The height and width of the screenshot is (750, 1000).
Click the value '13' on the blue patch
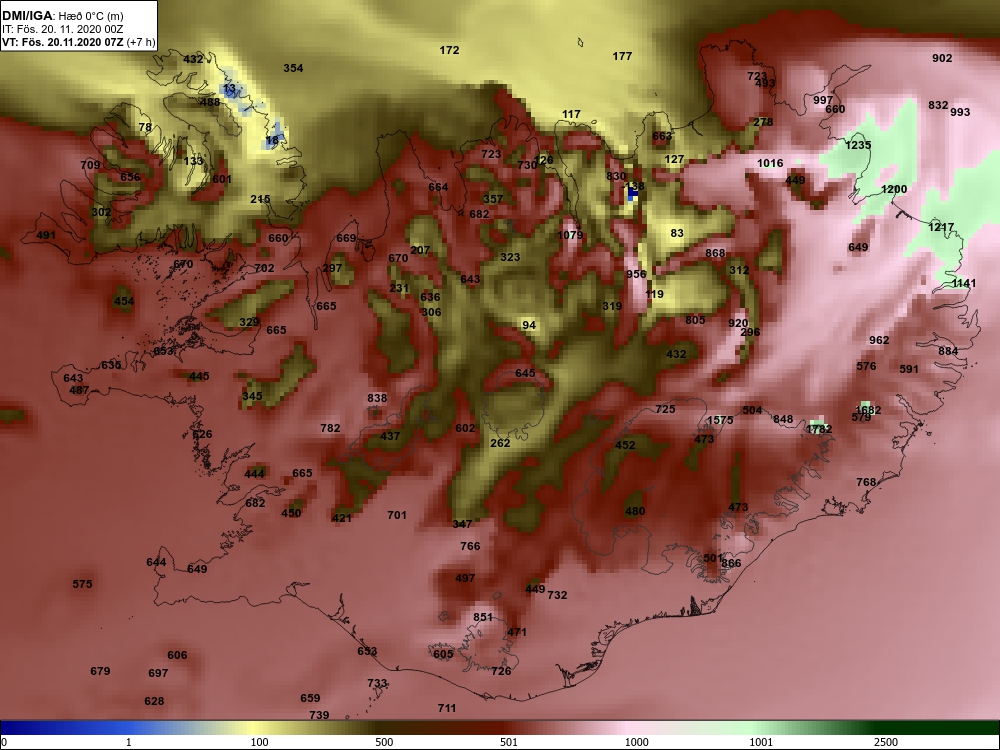pyautogui.click(x=230, y=88)
